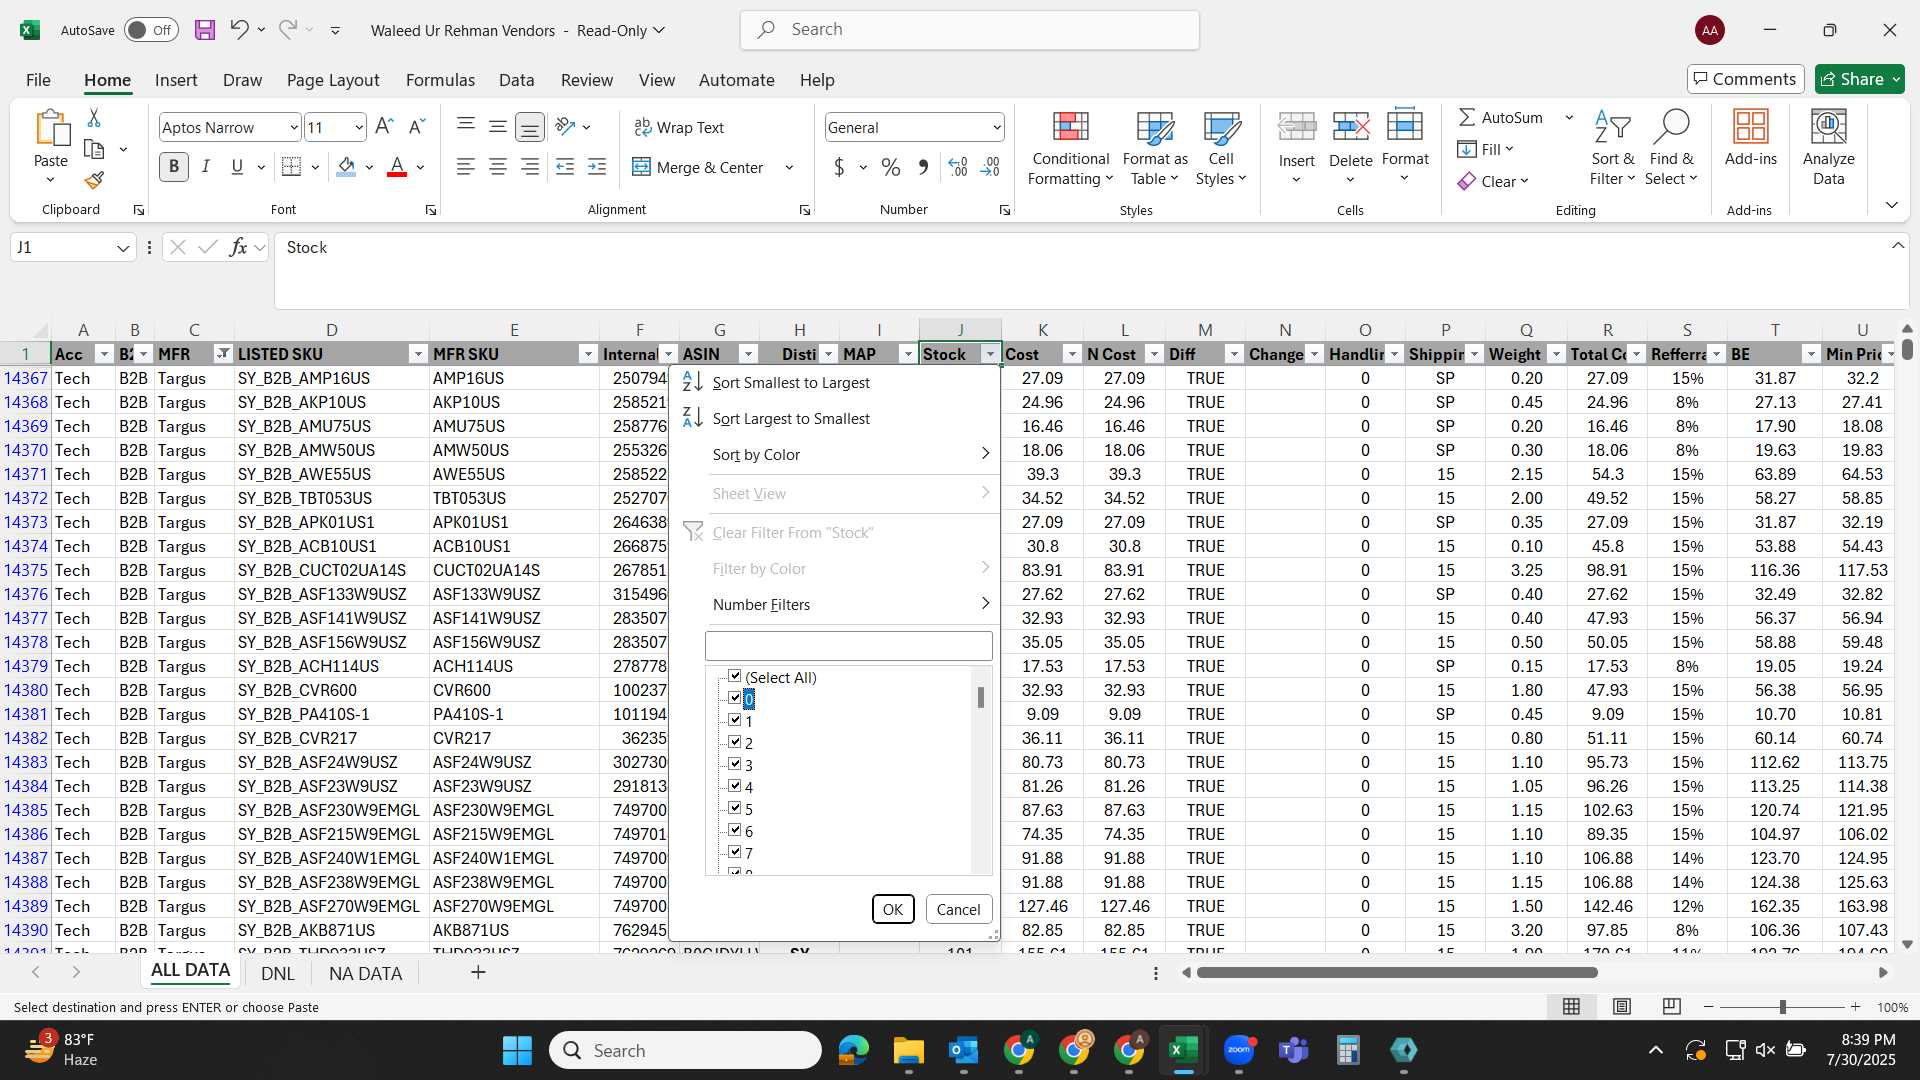Uncheck the 6 value checkbox
The height and width of the screenshot is (1080, 1920).
click(735, 830)
